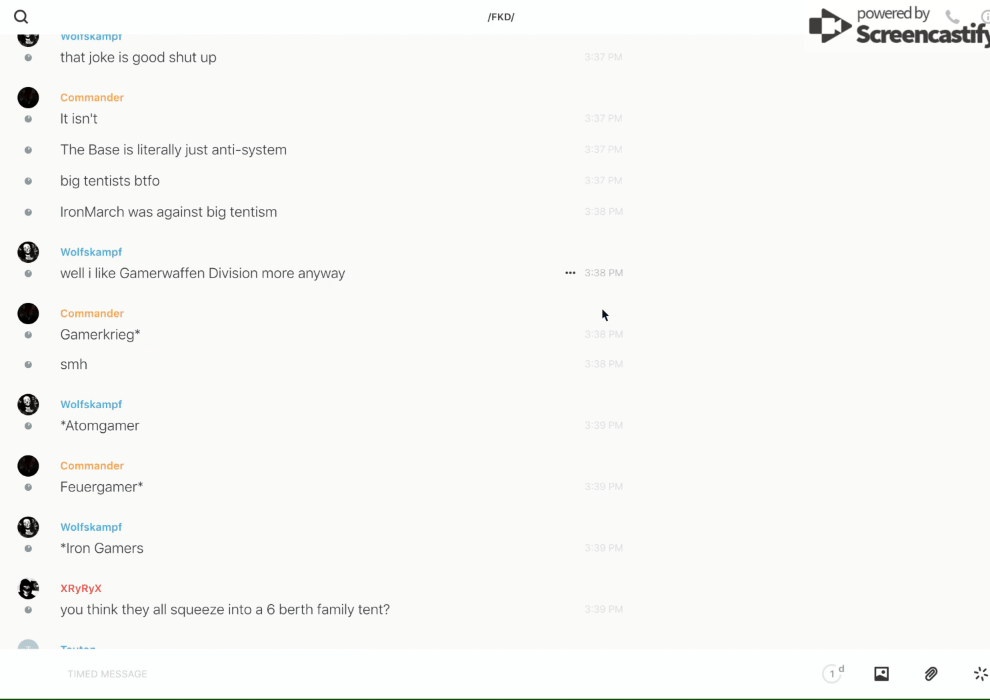The height and width of the screenshot is (700, 990).
Task: Select the "big tentists btfo" message
Action: coord(110,181)
